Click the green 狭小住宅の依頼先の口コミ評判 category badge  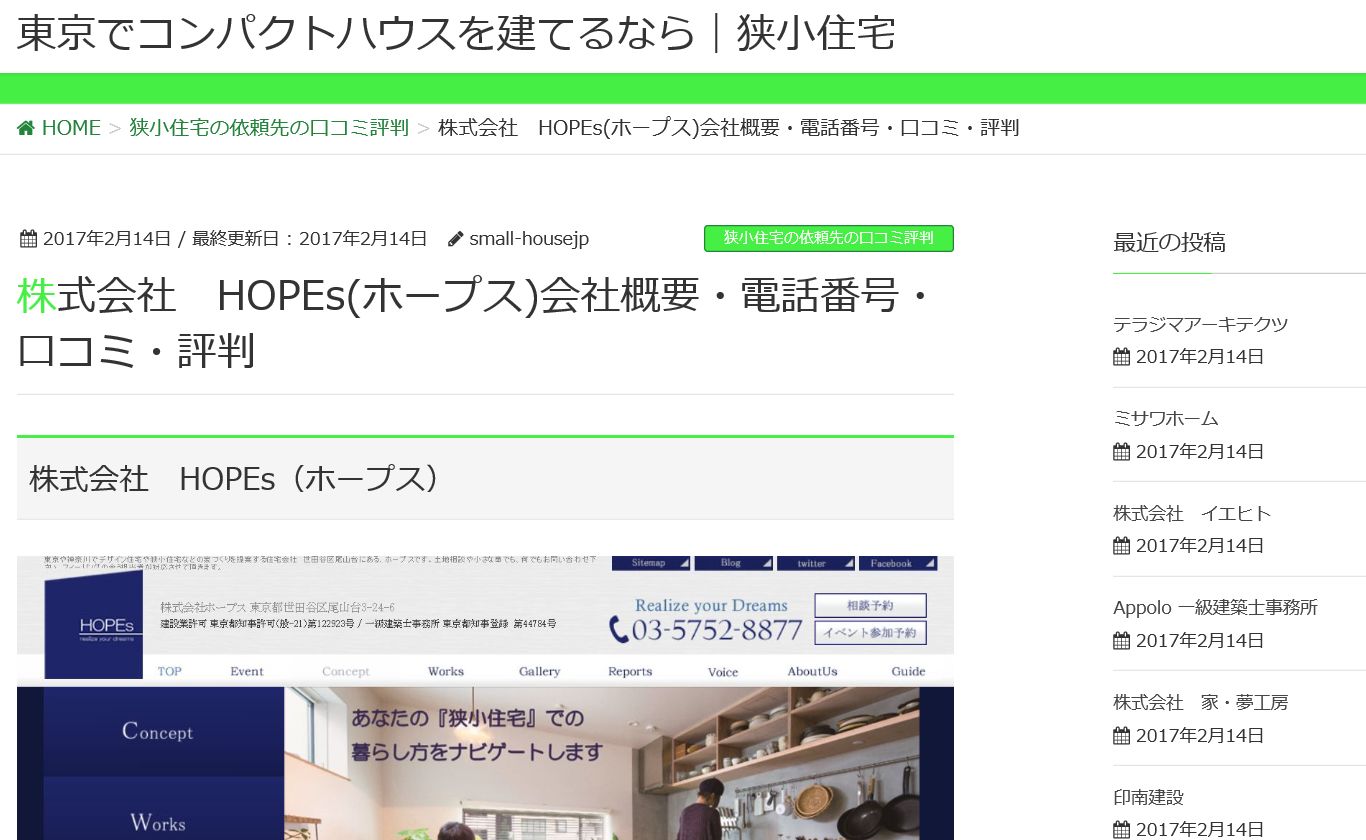pos(829,238)
